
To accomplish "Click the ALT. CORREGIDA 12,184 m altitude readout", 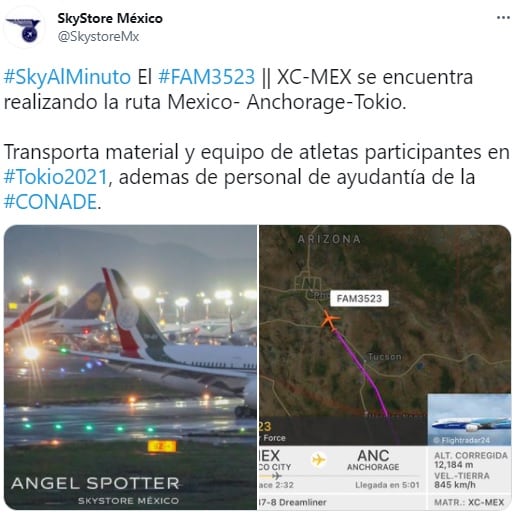I will click(x=471, y=460).
